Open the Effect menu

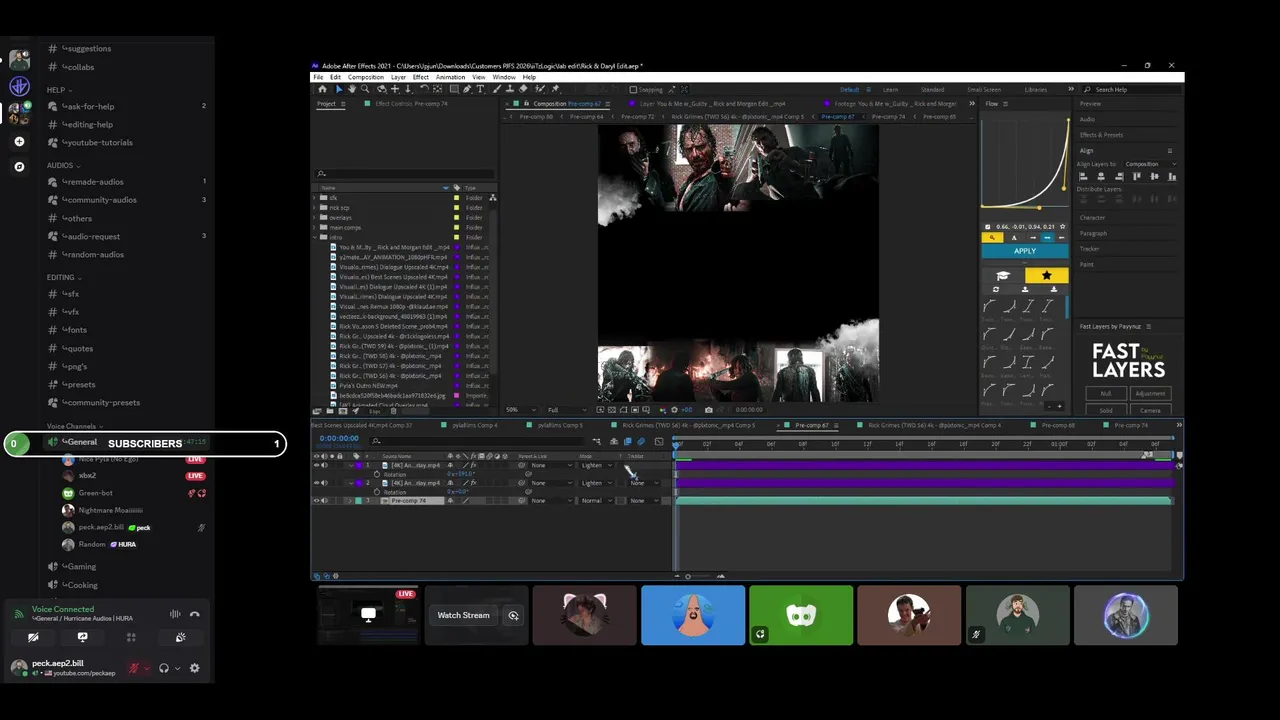coord(421,77)
